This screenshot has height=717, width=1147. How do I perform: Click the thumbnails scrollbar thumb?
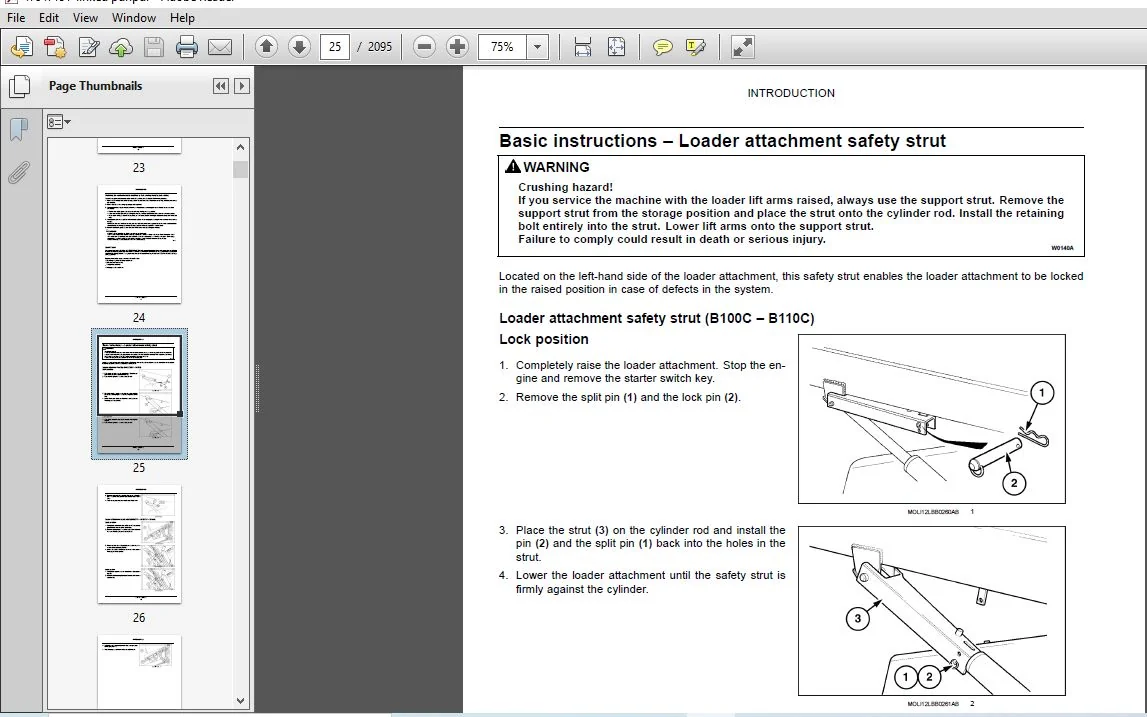[x=241, y=170]
